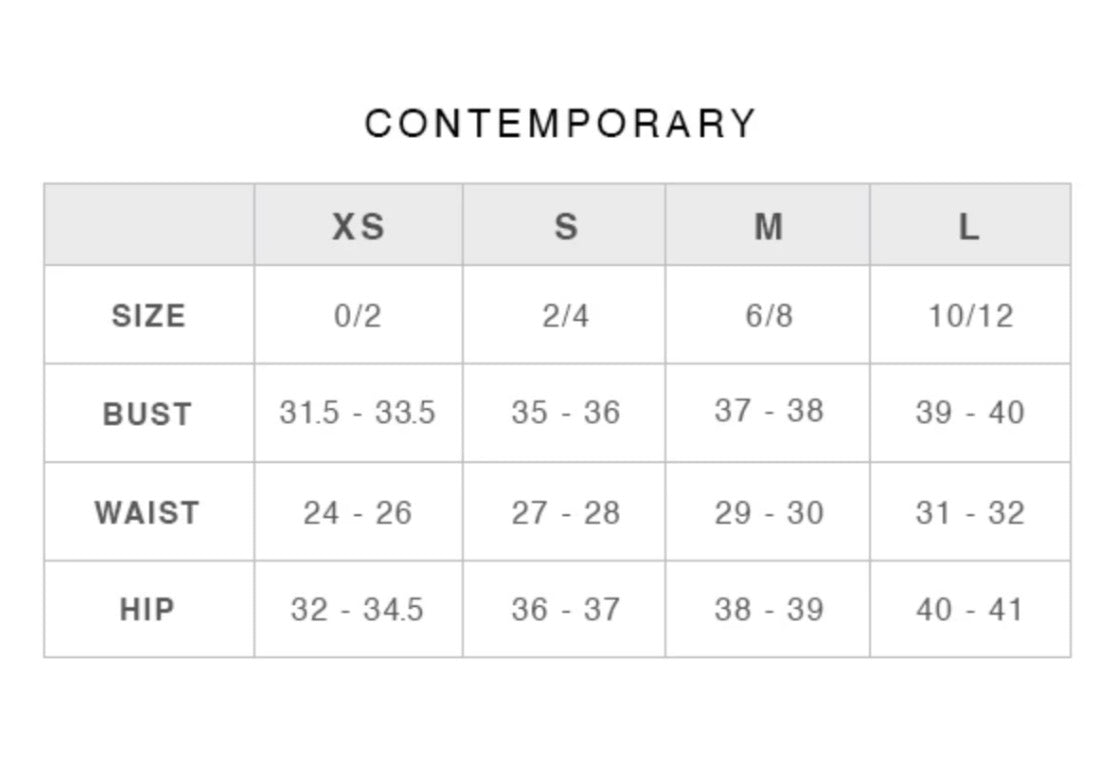
Task: Click the M column header
Action: pyautogui.click(x=768, y=227)
